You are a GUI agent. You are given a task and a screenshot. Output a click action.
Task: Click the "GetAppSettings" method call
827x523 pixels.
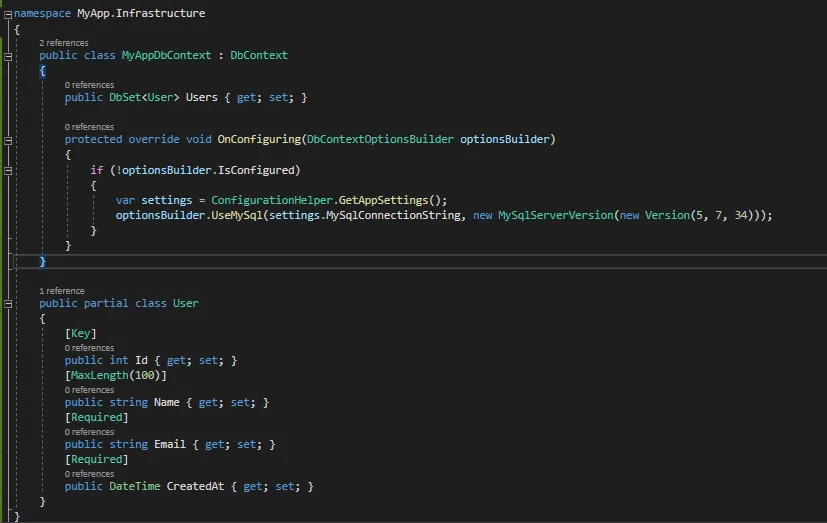point(383,200)
